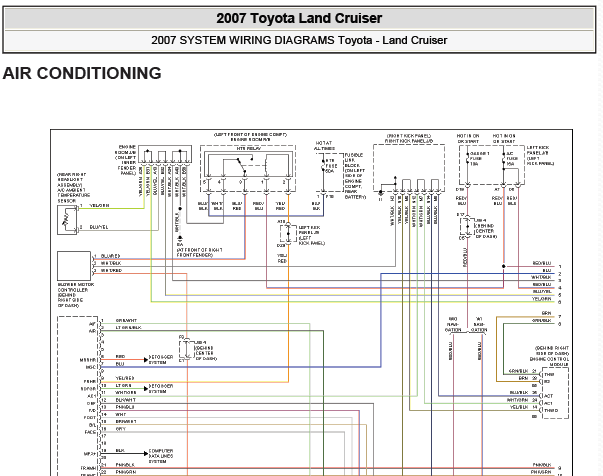The width and height of the screenshot is (603, 476).
Task: Click the ground symbol under right kick panel J/B
Action: (x=380, y=192)
